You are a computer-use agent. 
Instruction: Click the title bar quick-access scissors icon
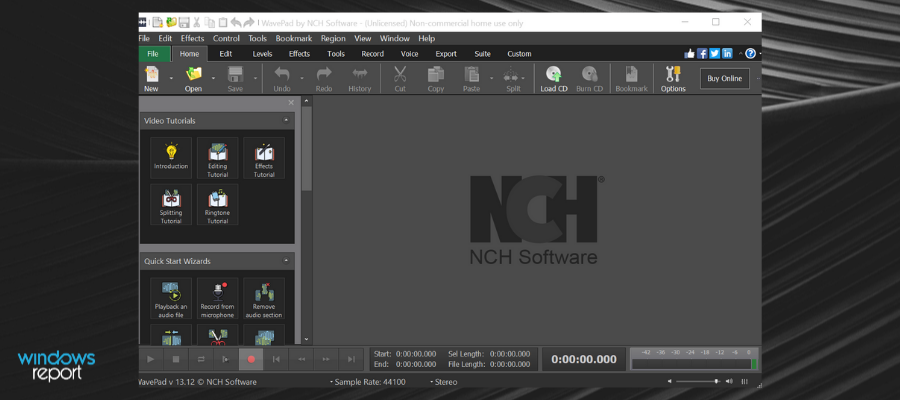pos(196,22)
